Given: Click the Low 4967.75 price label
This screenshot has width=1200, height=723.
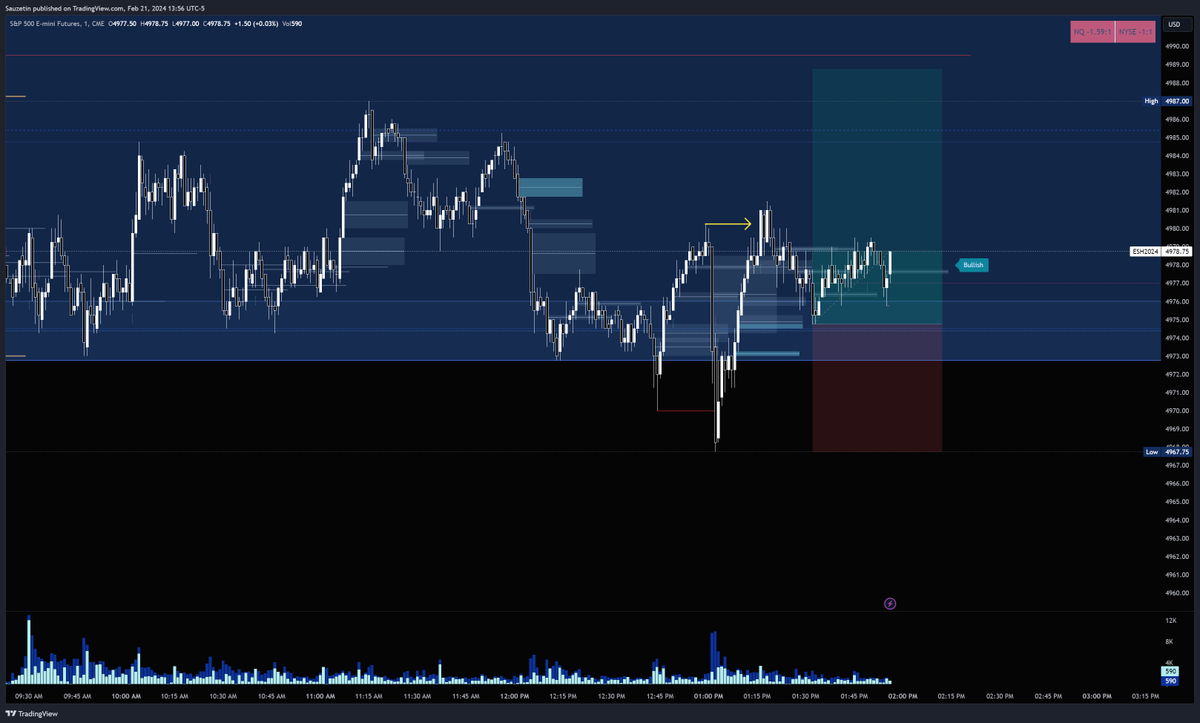Looking at the screenshot, I should 1167,452.
